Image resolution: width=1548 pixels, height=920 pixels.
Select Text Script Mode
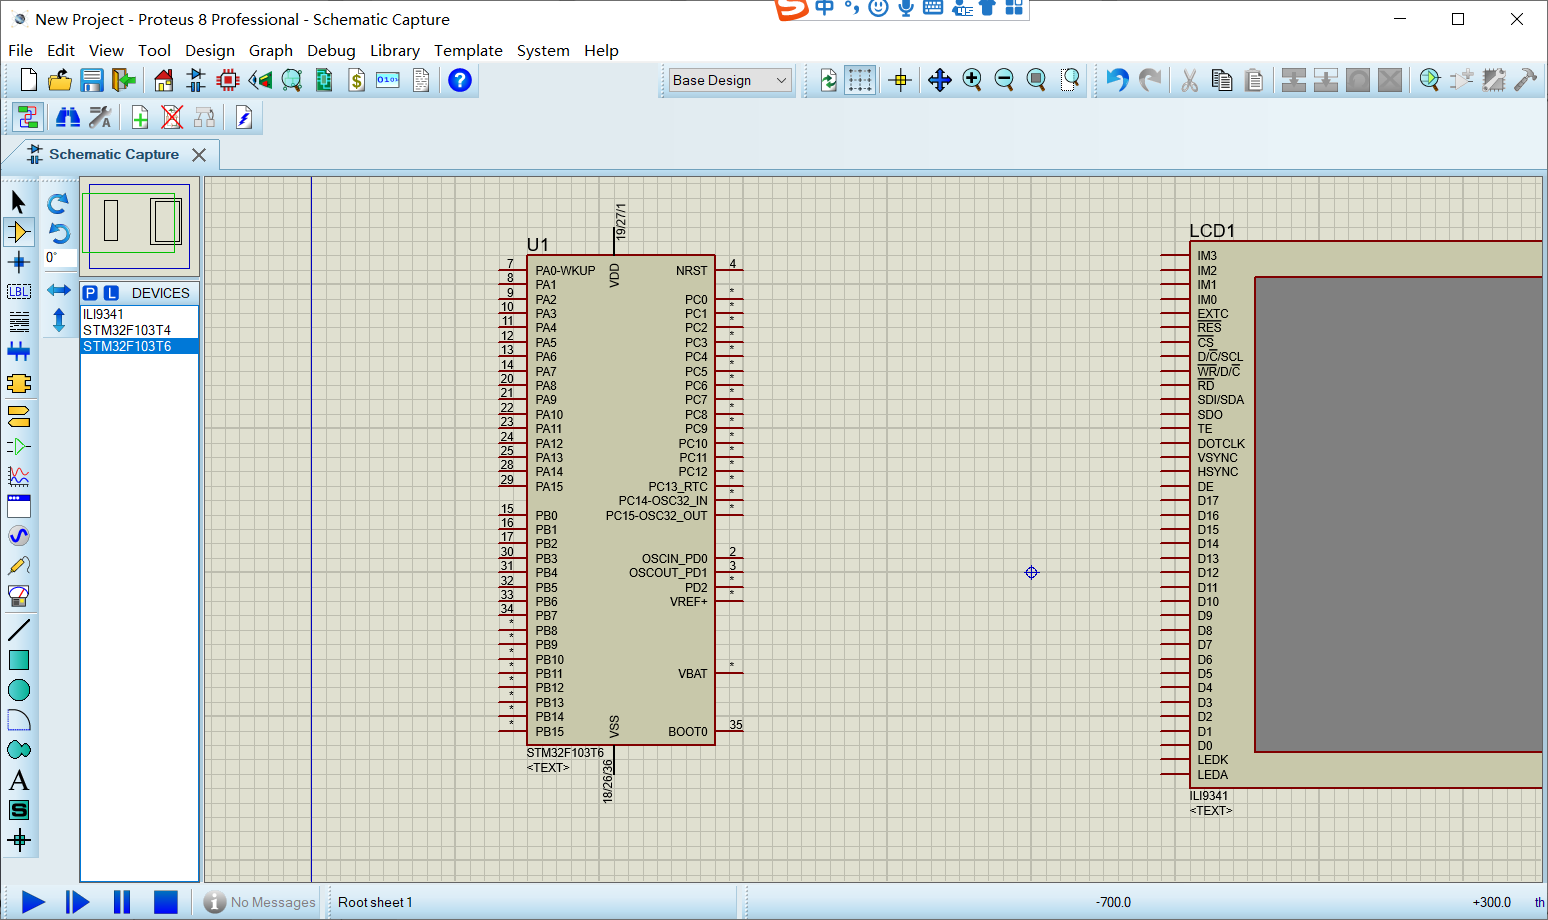click(18, 322)
